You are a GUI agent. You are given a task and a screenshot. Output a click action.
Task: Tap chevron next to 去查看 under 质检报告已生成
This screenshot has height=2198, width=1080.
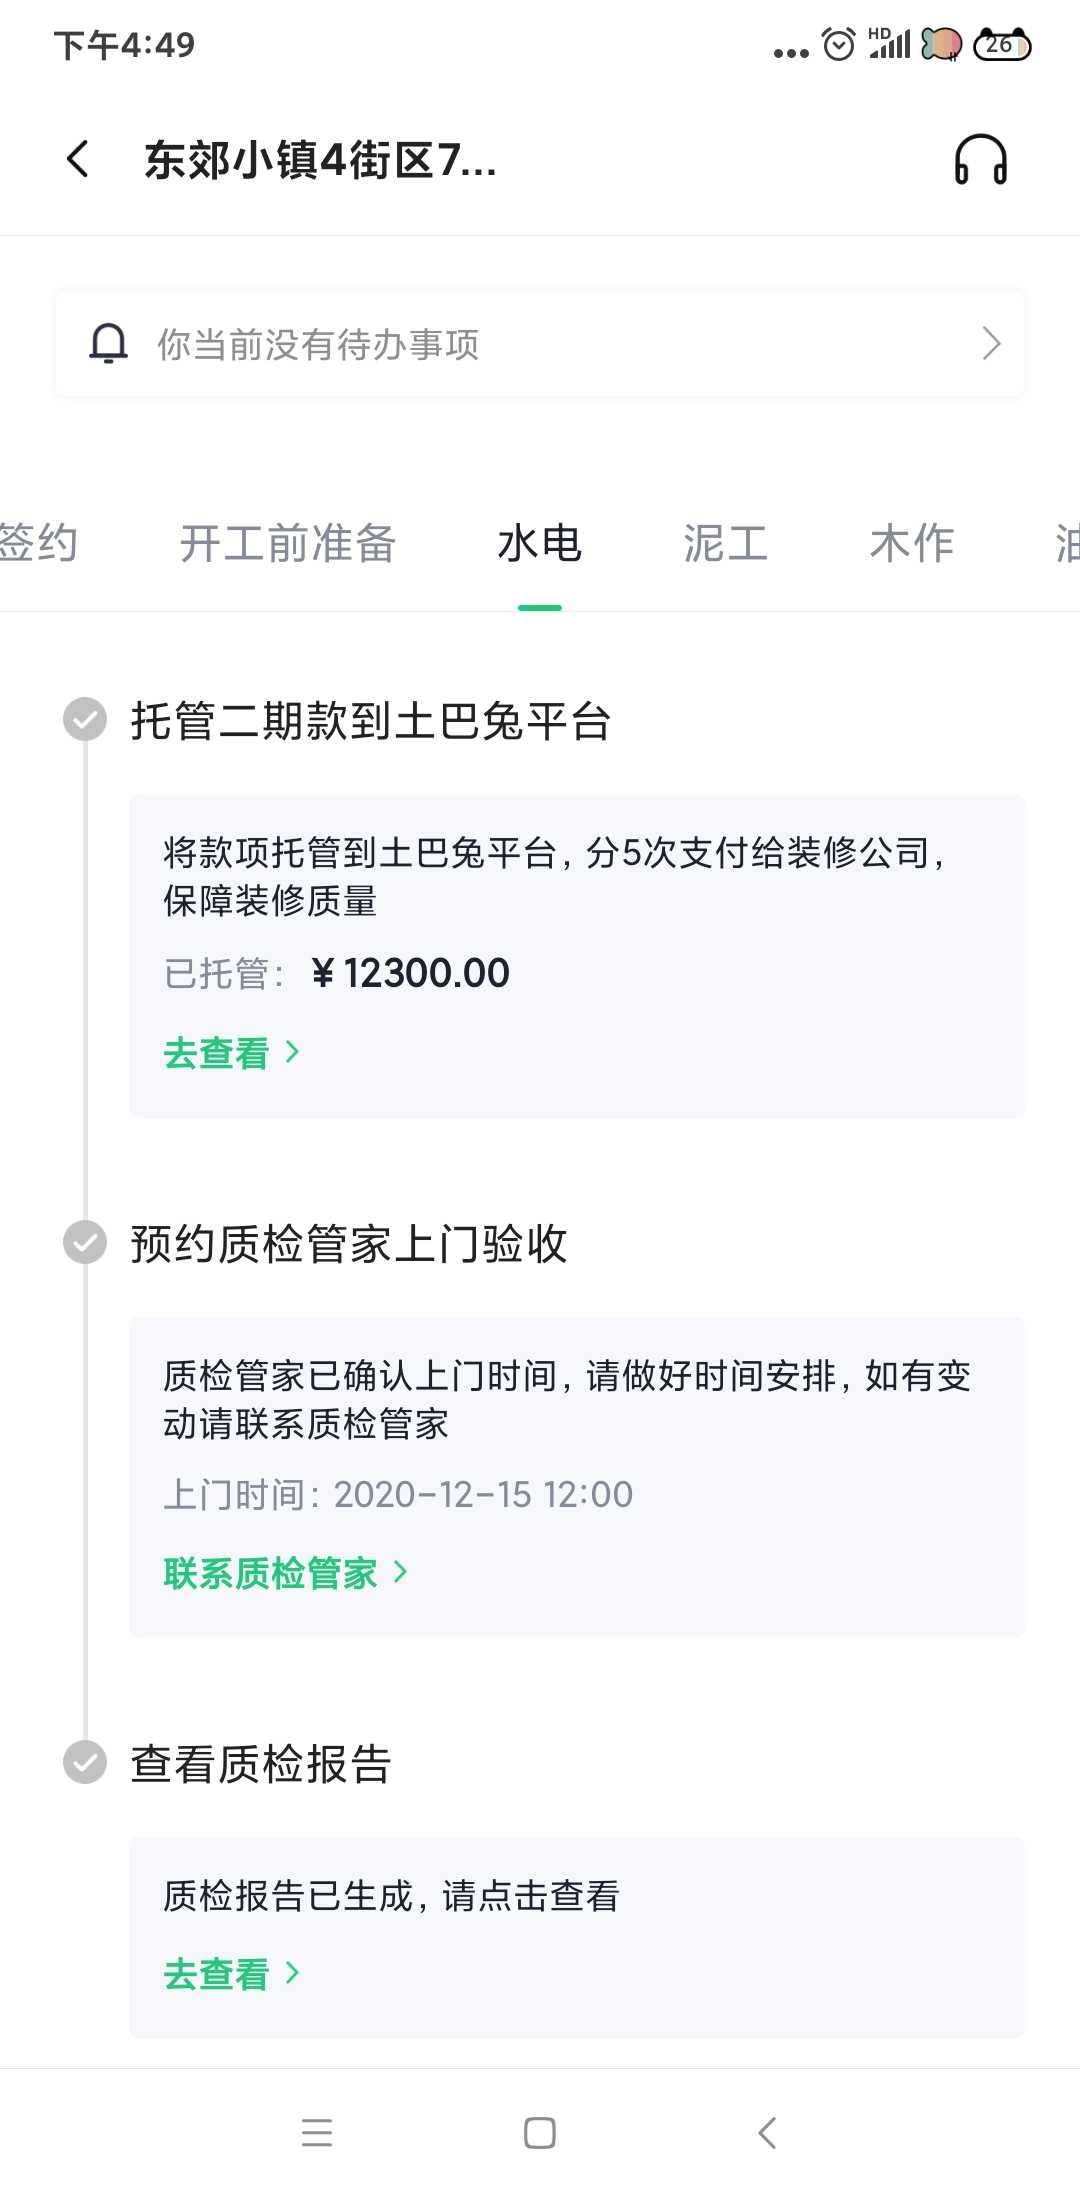292,1973
